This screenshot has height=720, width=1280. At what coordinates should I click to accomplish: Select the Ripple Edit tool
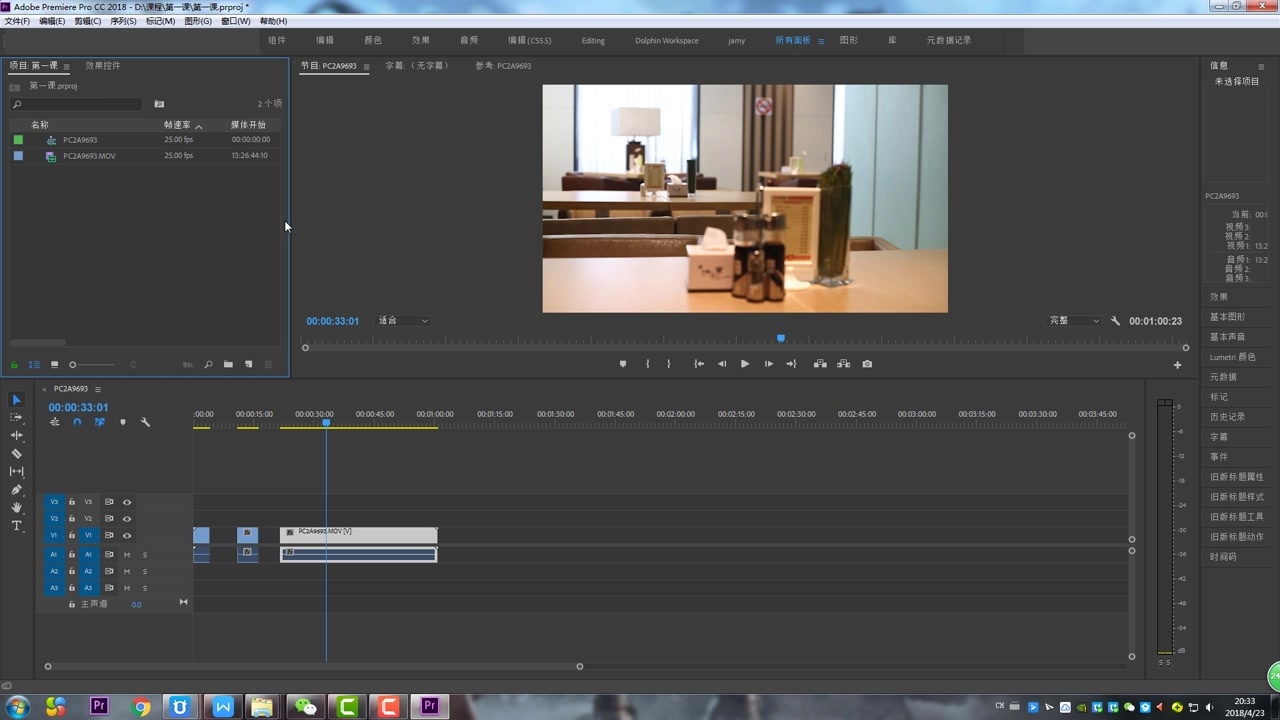pyautogui.click(x=16, y=436)
